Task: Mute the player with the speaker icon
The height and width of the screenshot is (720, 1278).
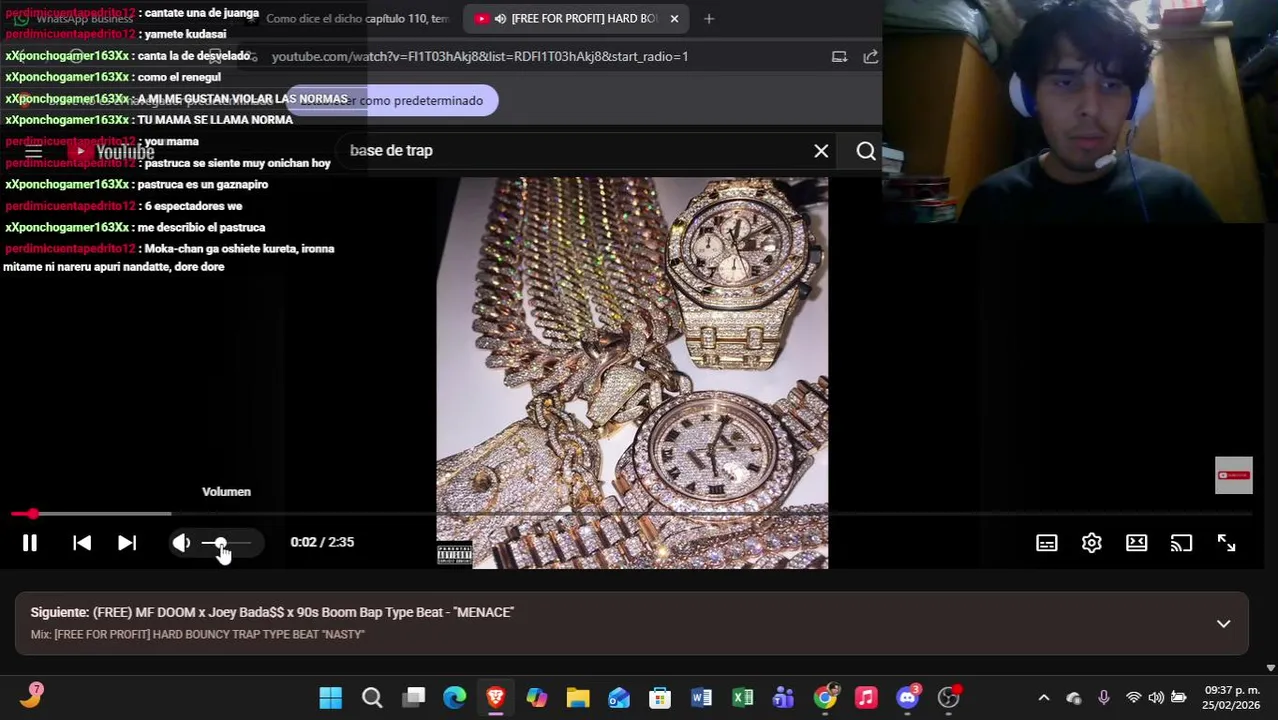Action: [x=181, y=543]
